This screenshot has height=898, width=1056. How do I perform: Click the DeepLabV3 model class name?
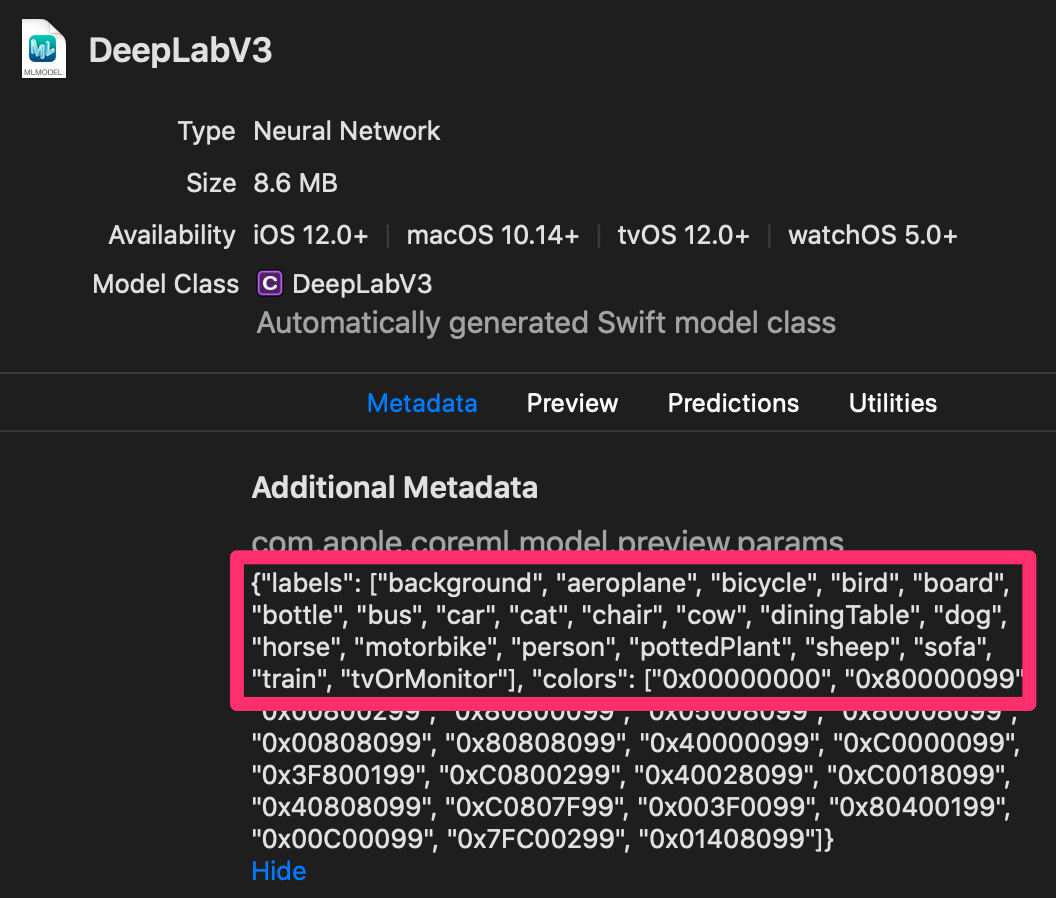pyautogui.click(x=361, y=284)
